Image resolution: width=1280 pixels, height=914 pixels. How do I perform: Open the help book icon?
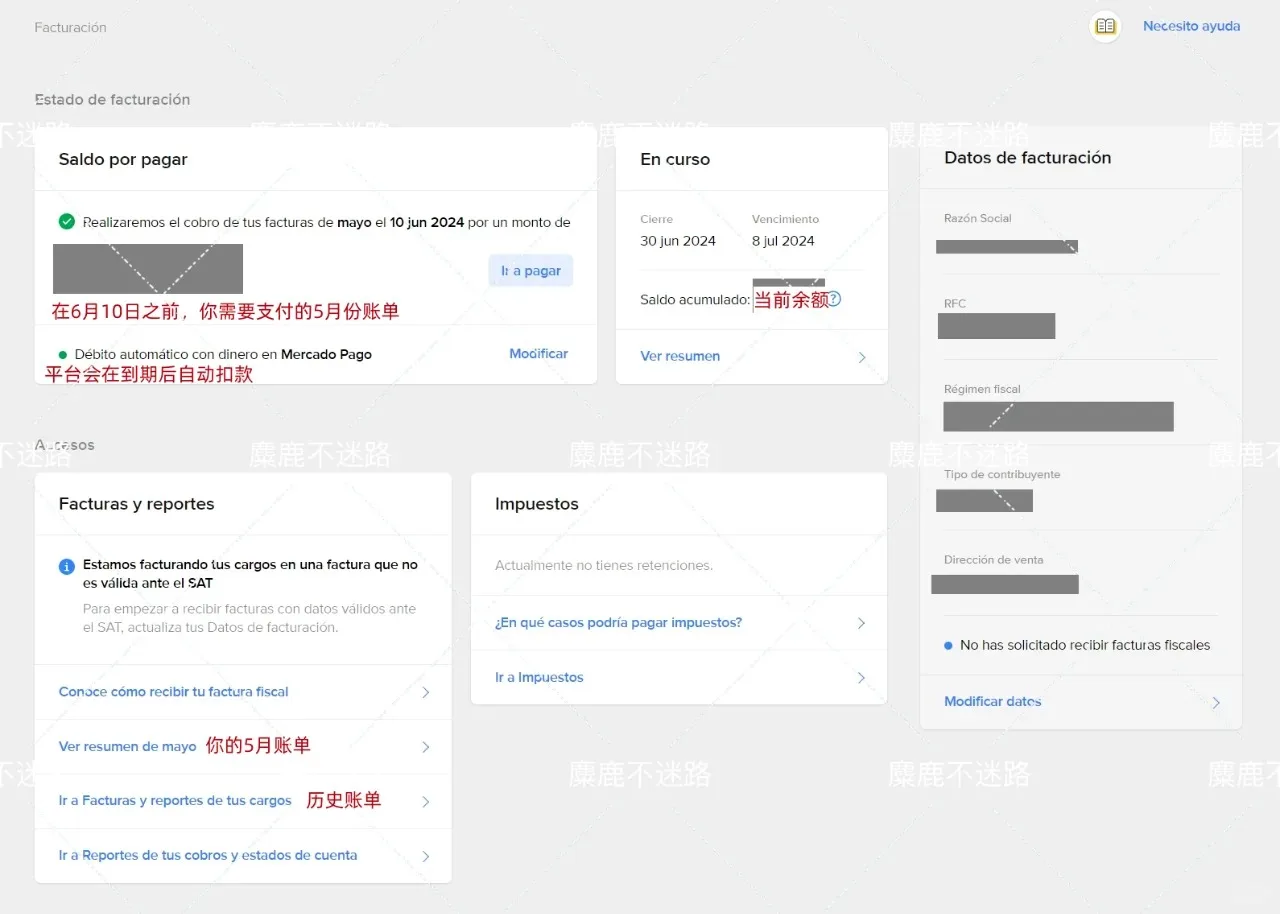1105,27
